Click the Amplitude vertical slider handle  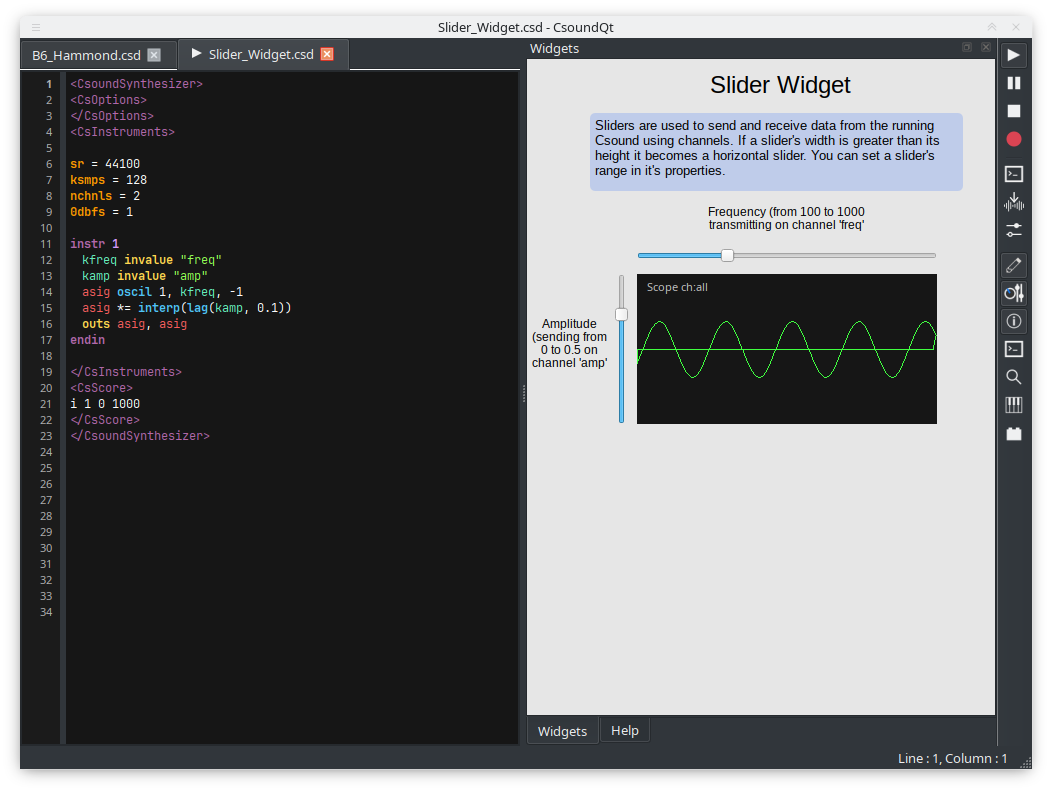[621, 315]
